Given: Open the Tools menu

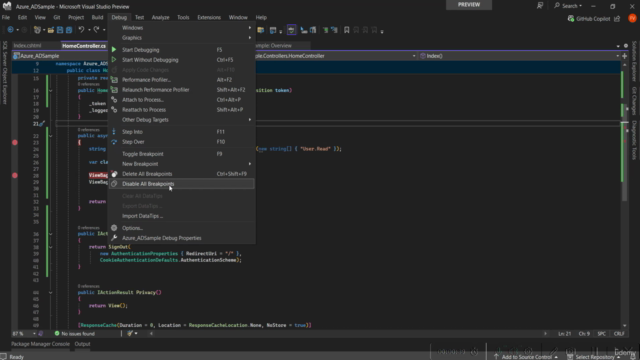Looking at the screenshot, I should coord(183,18).
